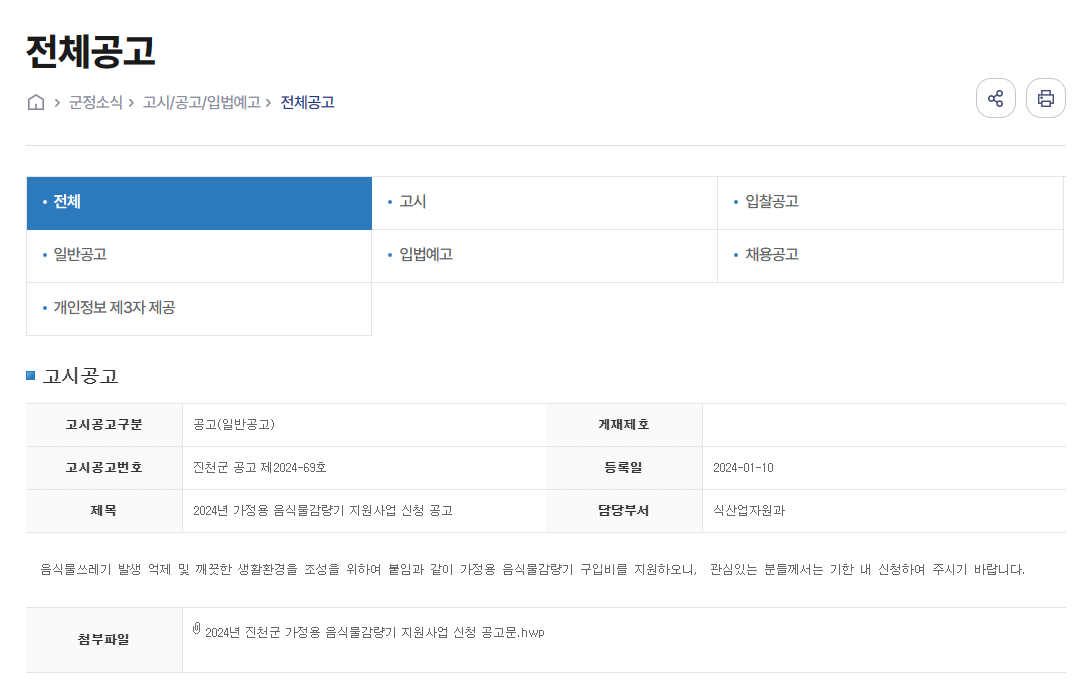Download the 공고문.hwp attachment file
Viewport: 1081px width, 681px height.
374,633
